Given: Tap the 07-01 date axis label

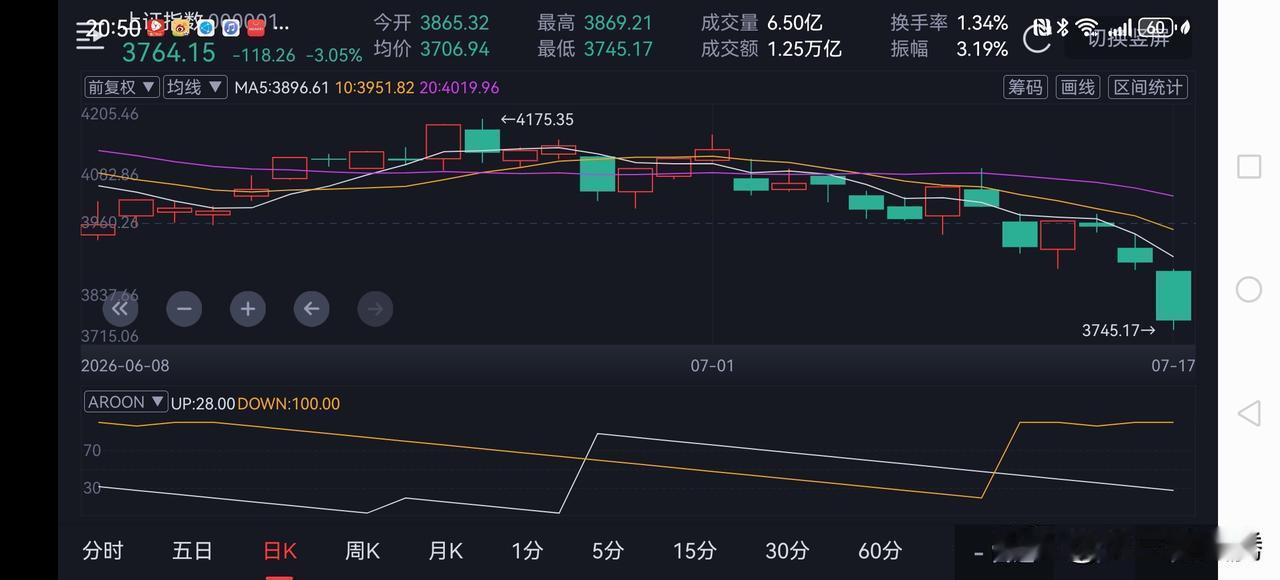Looking at the screenshot, I should [x=712, y=366].
